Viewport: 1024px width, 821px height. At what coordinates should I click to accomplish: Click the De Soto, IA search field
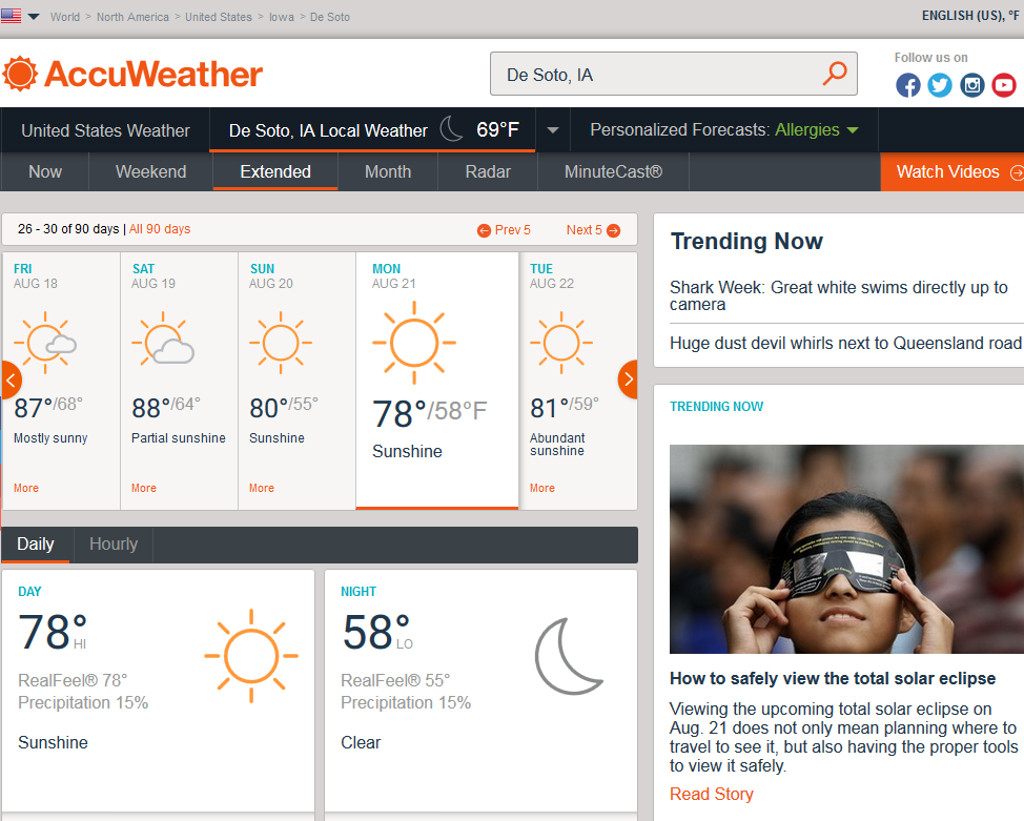tap(660, 75)
